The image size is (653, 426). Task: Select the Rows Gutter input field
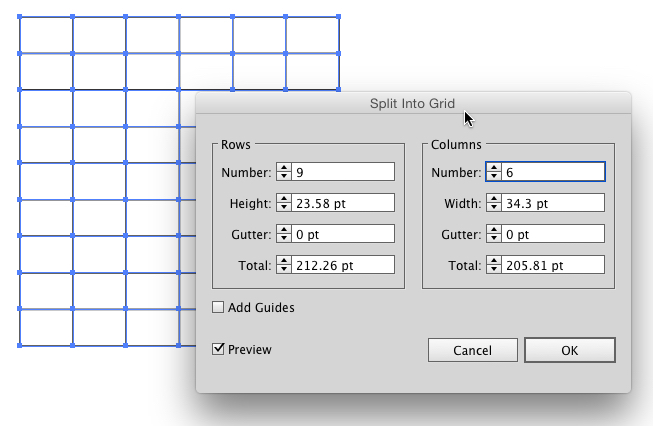[343, 234]
